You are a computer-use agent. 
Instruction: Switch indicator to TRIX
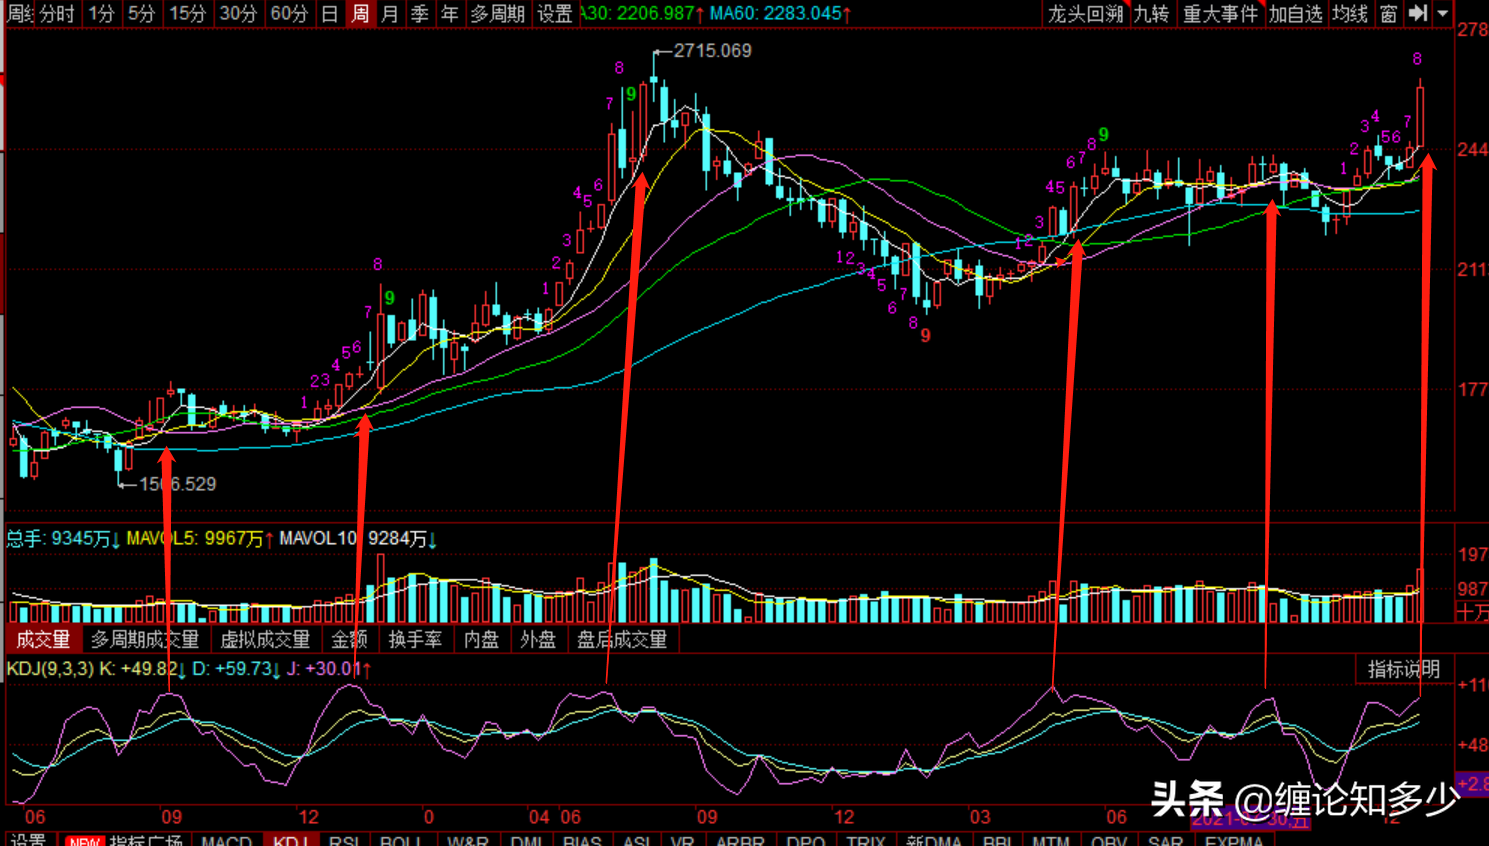pos(865,840)
